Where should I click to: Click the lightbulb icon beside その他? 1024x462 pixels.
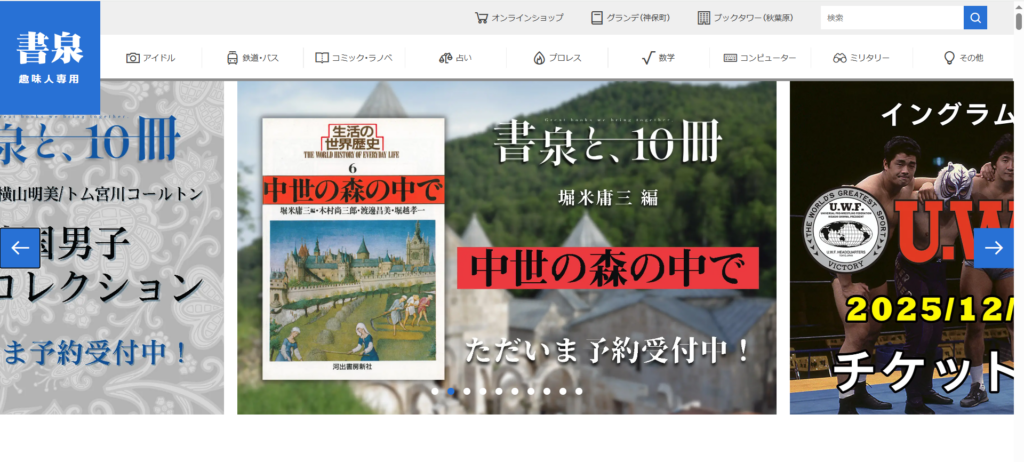point(949,58)
